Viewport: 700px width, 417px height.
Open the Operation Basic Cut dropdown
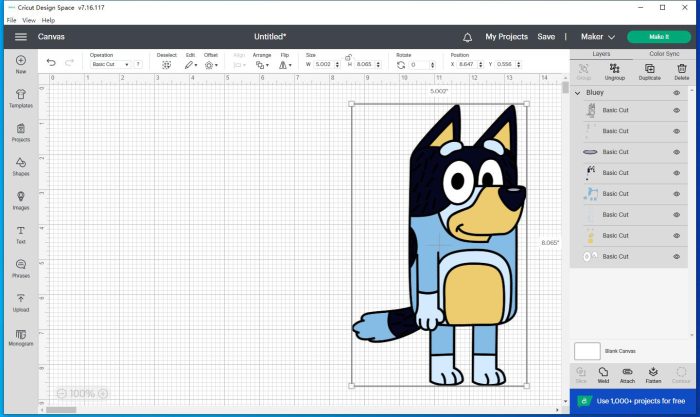110,64
